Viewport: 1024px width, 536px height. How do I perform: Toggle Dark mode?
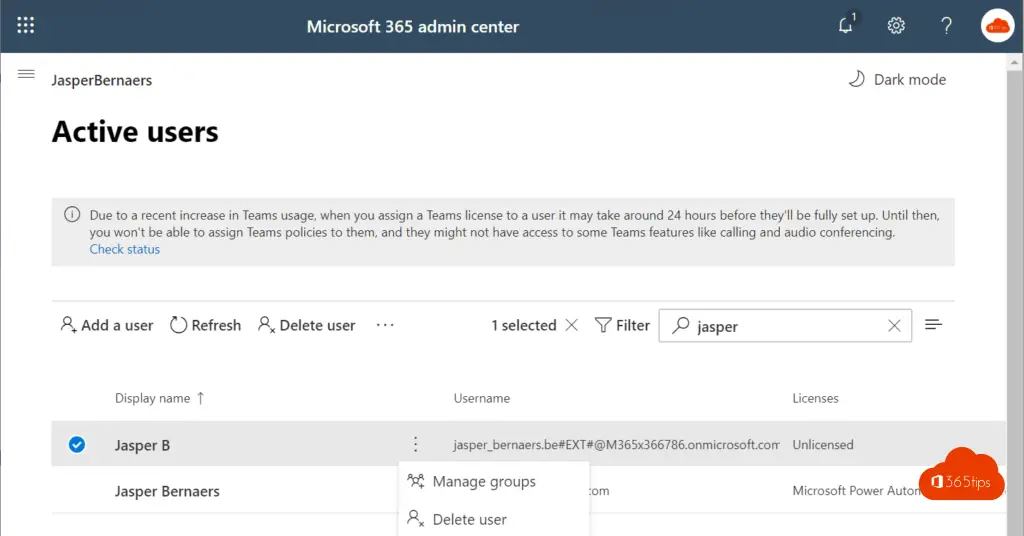pyautogui.click(x=897, y=80)
